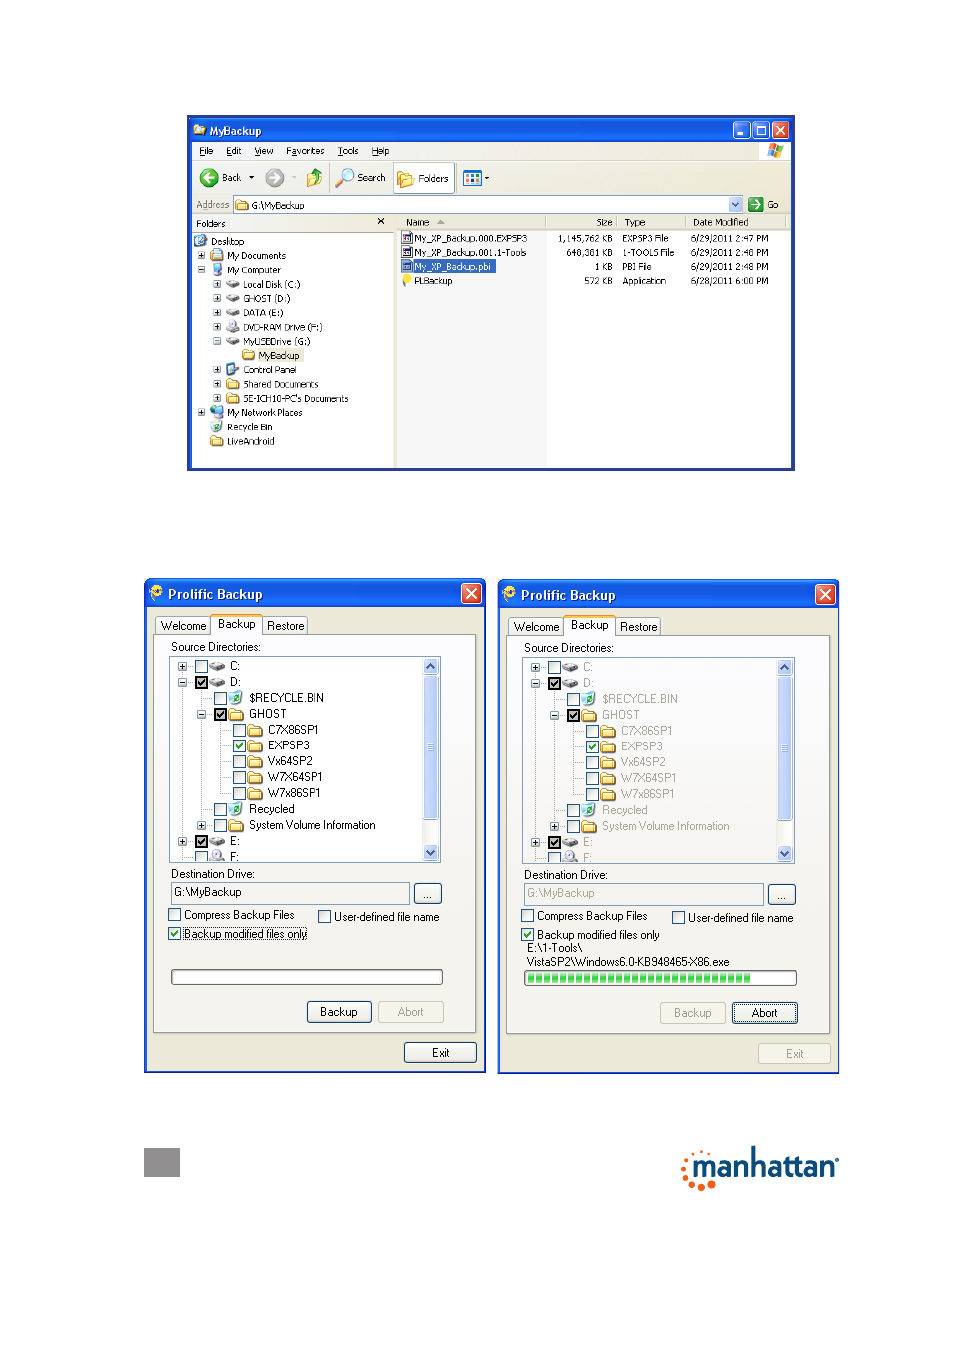Open the Tools menu in Explorer
Viewport: 954px width, 1350px height.
pos(348,151)
